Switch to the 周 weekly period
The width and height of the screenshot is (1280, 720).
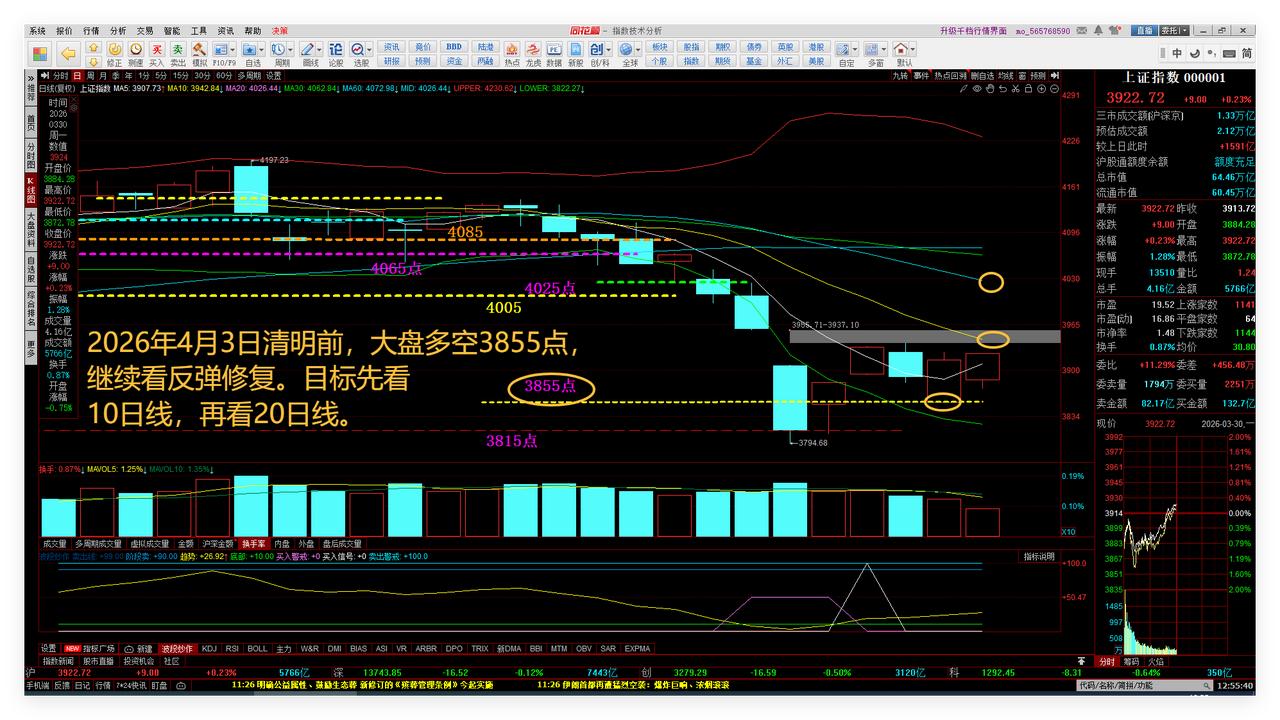[90, 75]
